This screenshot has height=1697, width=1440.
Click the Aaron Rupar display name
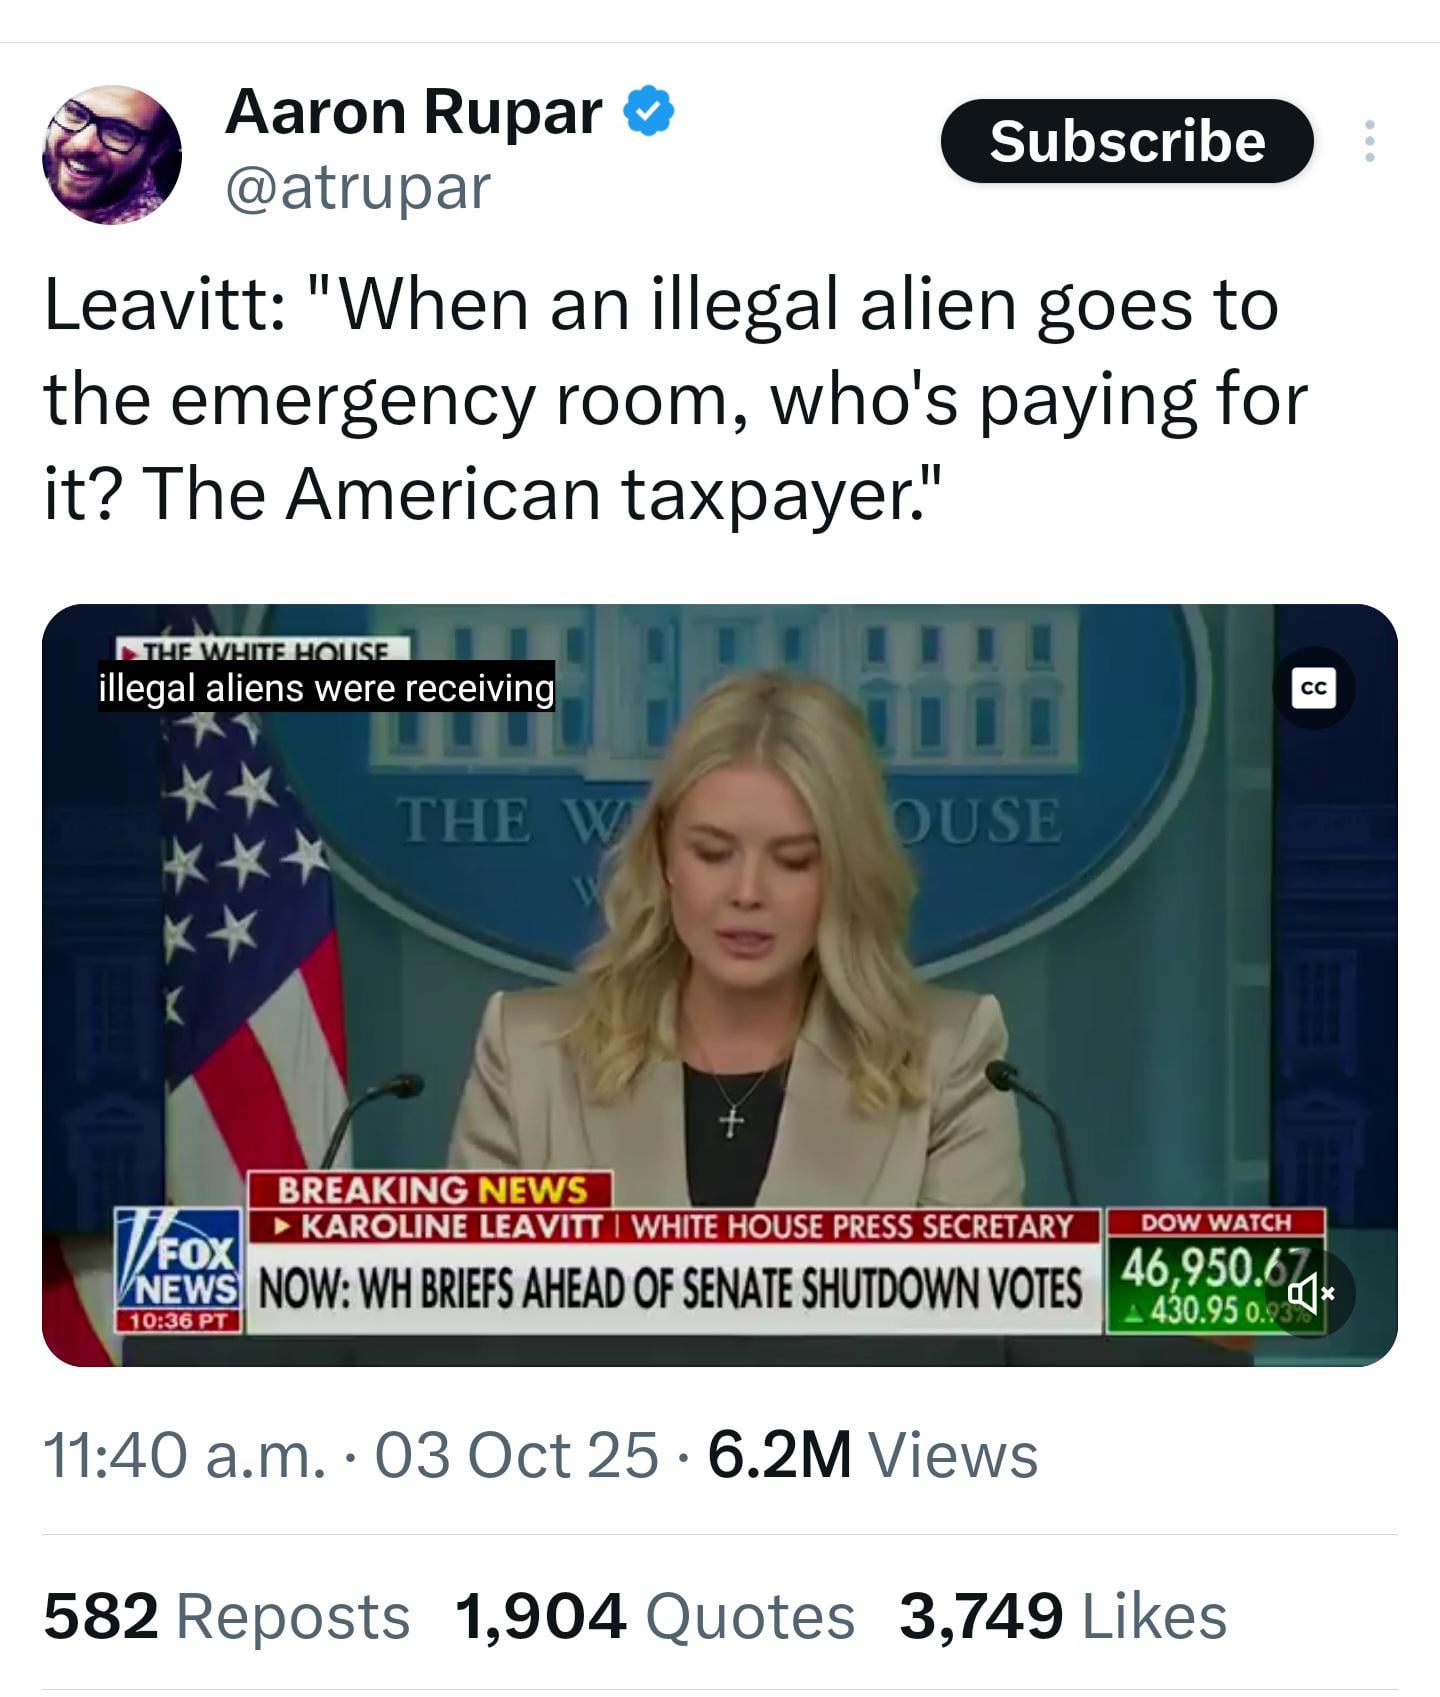tap(414, 111)
